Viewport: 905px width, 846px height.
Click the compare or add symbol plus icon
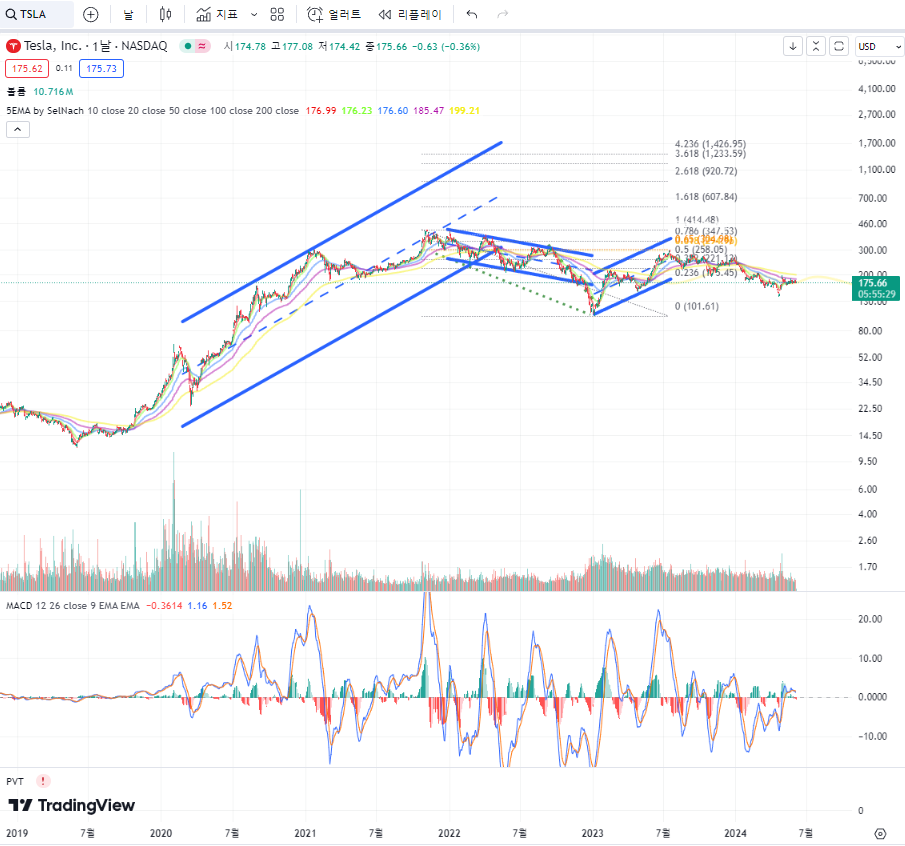tap(91, 14)
